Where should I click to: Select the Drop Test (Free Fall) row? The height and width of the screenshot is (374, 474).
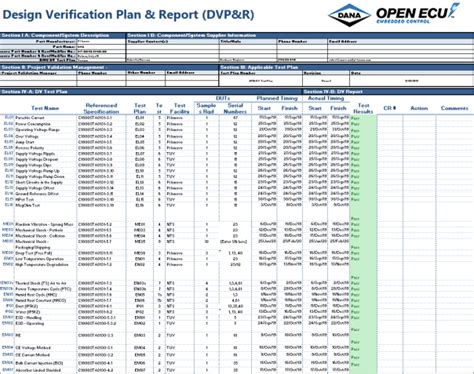[x=34, y=253]
